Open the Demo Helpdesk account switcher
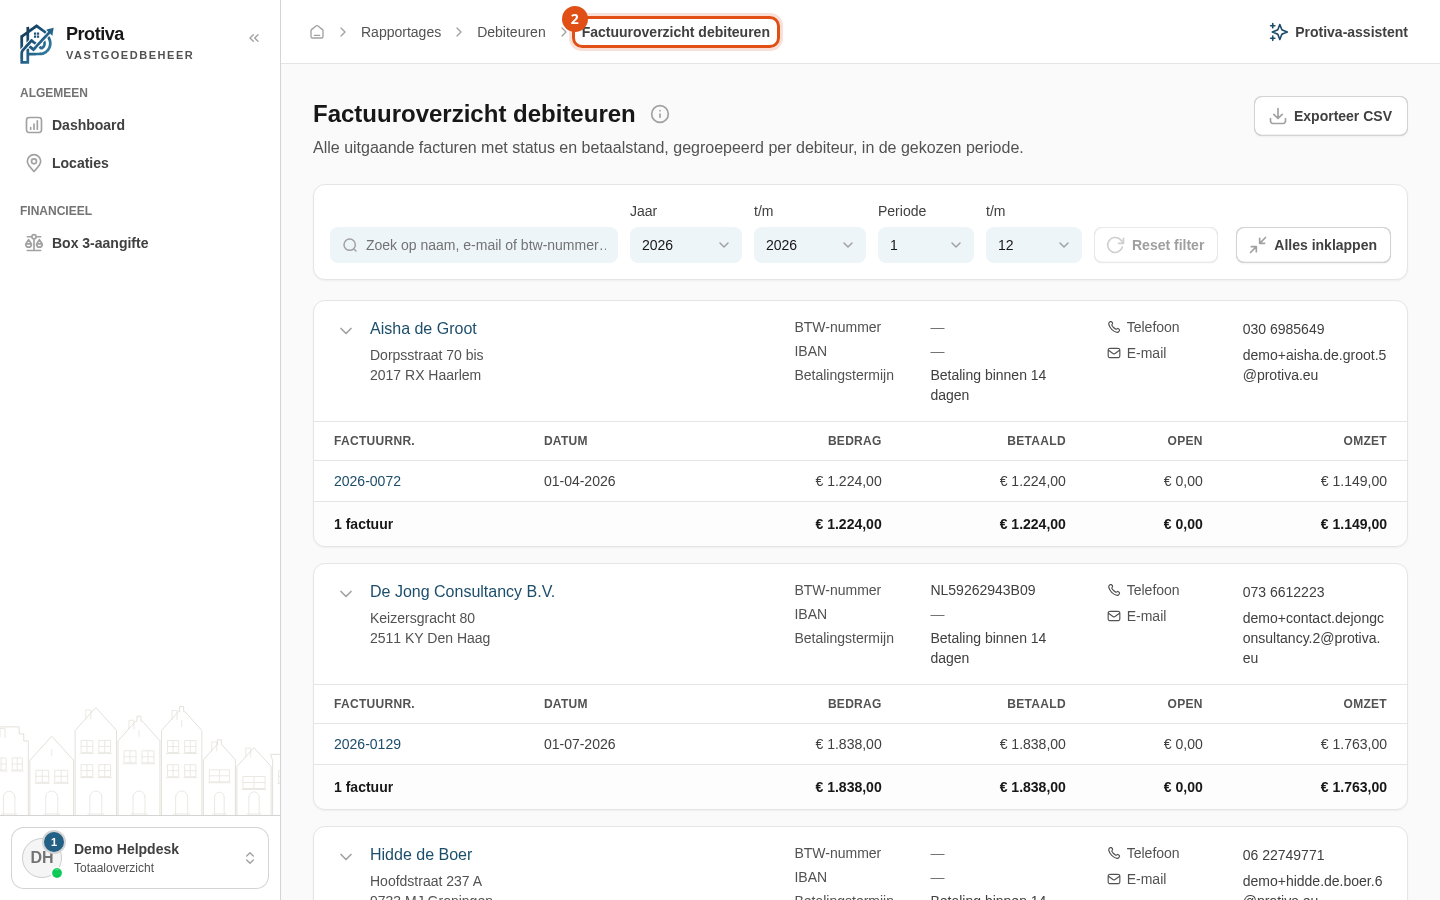Viewport: 1440px width, 900px height. [140, 858]
